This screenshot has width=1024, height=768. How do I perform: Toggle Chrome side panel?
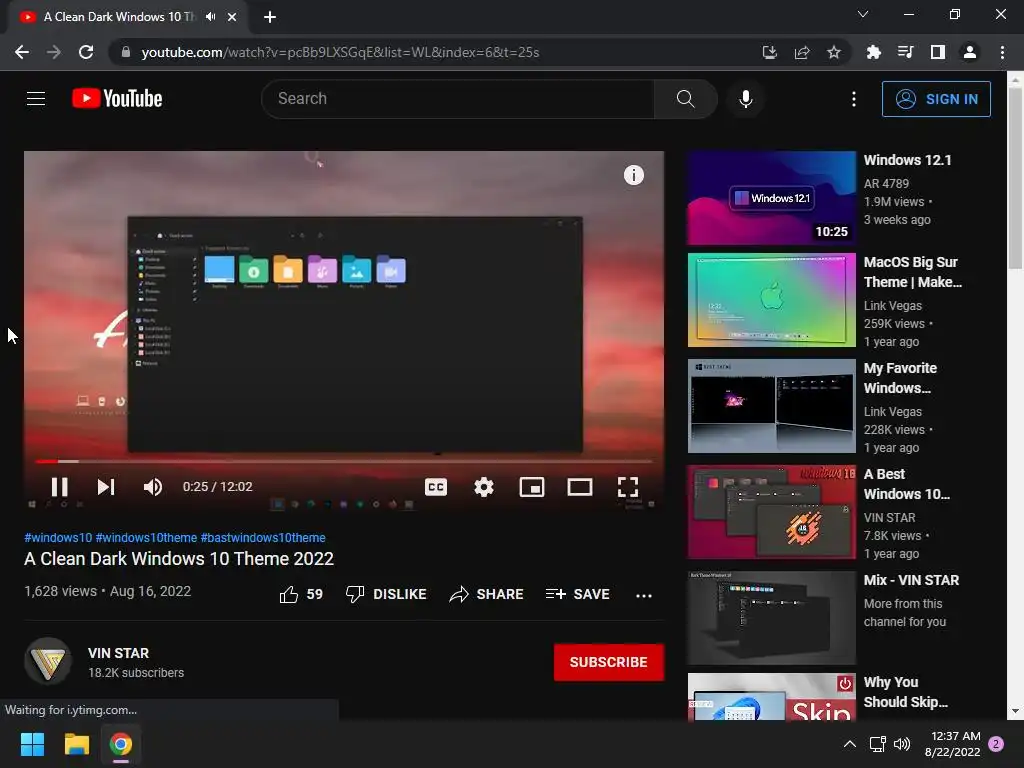[937, 52]
